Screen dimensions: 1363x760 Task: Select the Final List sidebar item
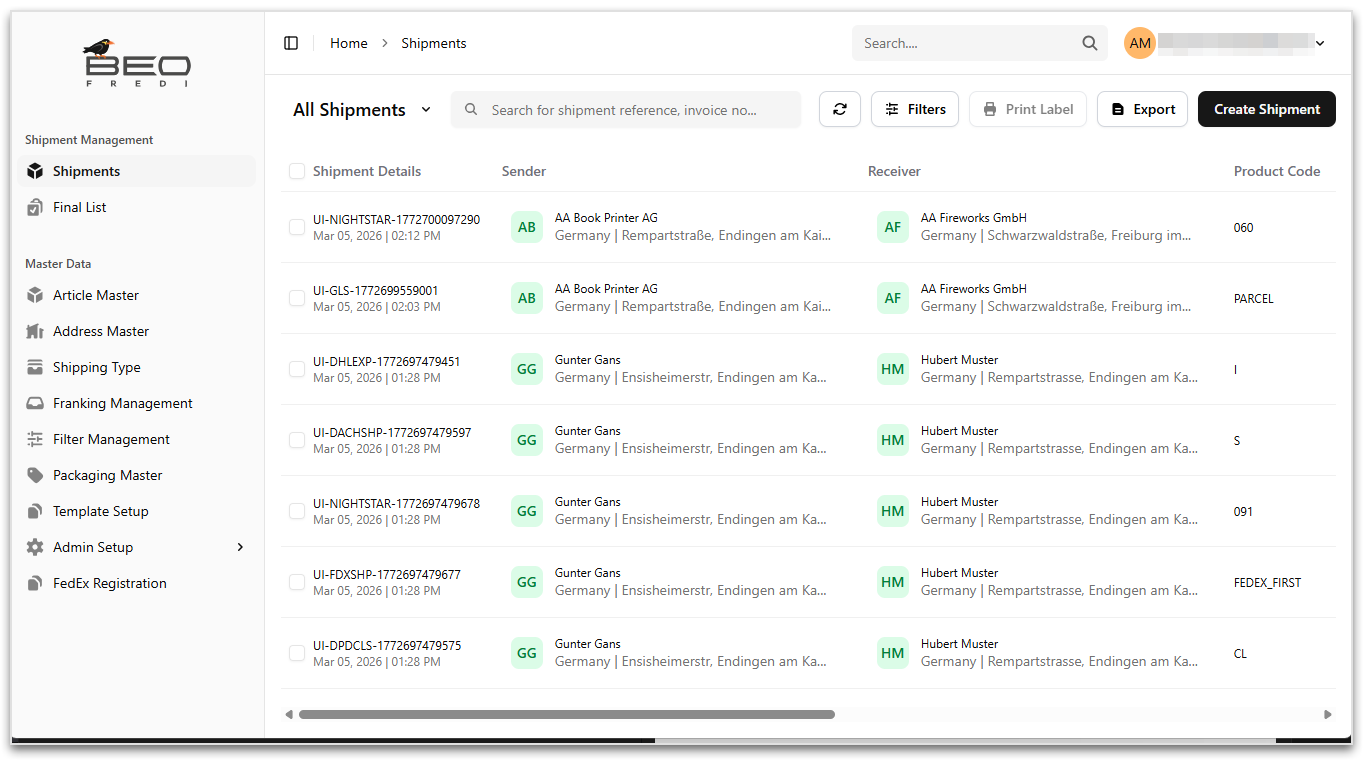(80, 207)
